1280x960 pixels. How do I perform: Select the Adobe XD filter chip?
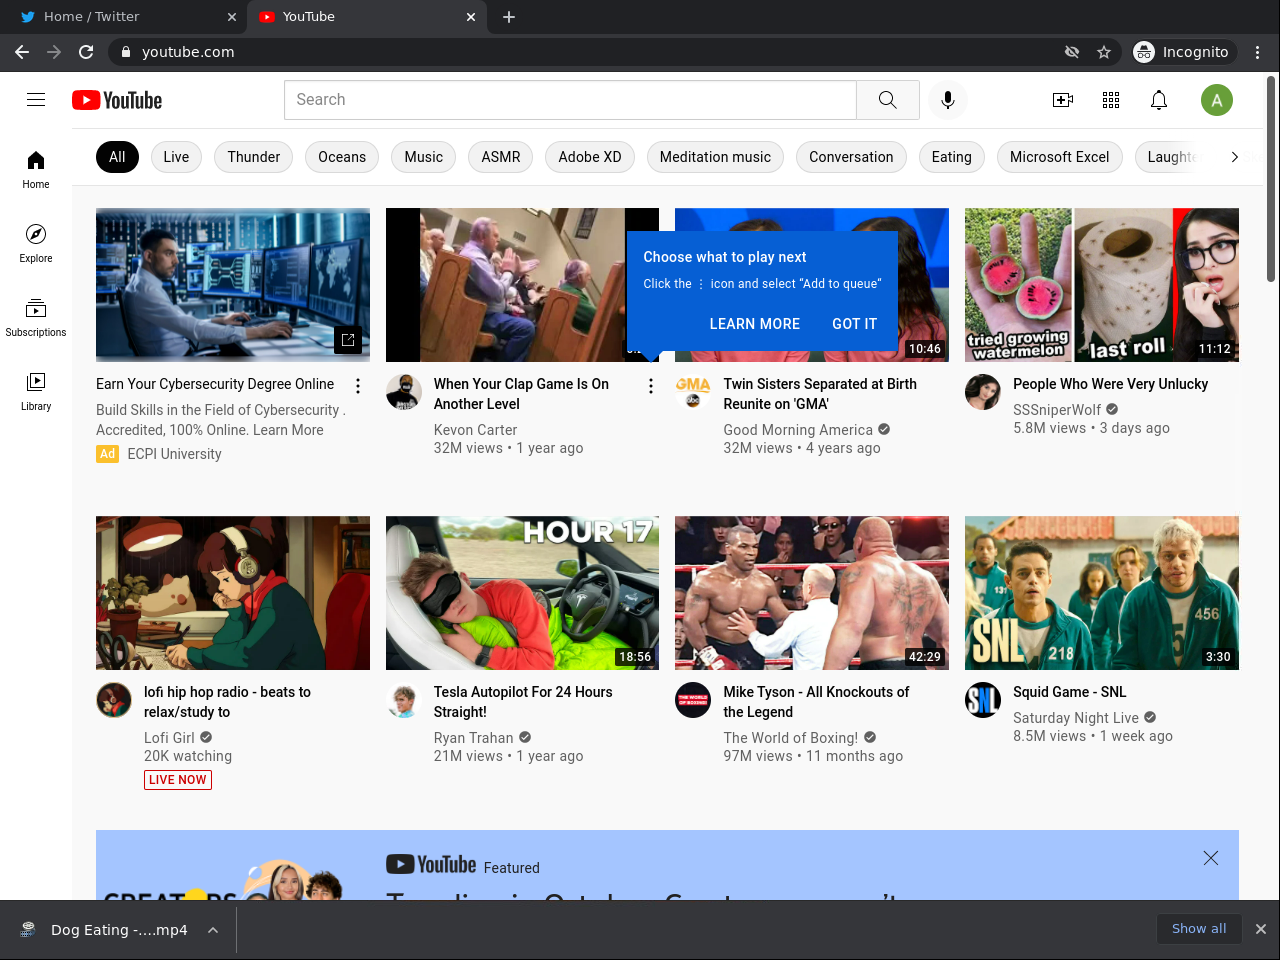click(590, 157)
